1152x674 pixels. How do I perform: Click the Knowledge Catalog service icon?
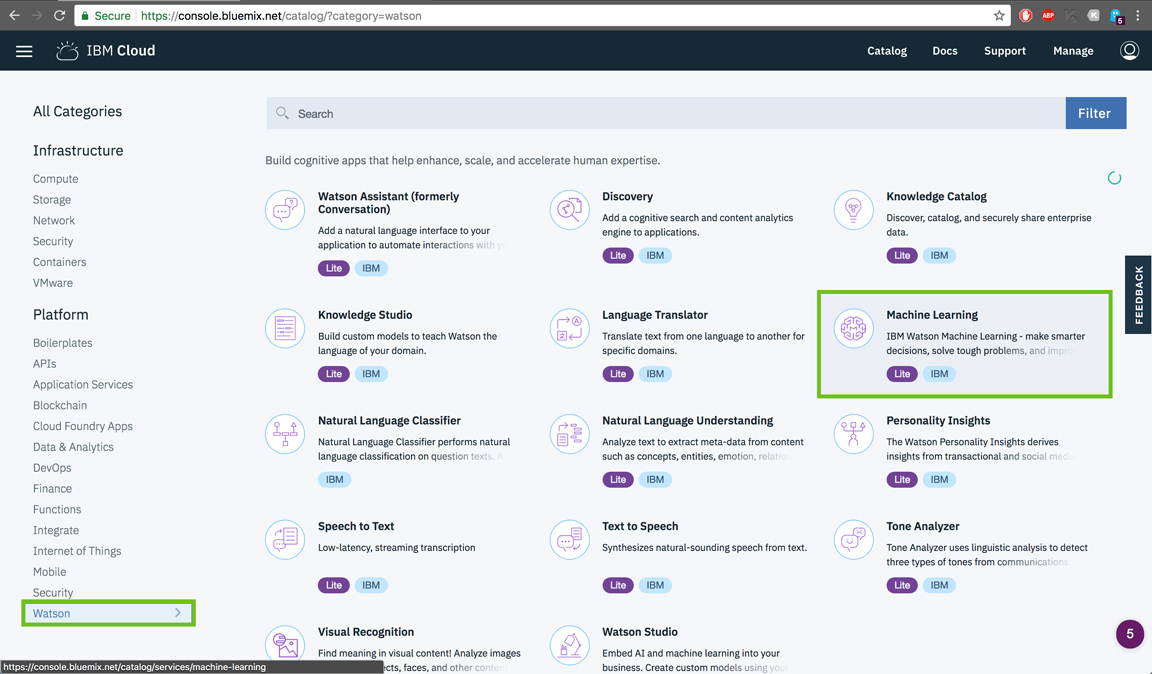click(854, 209)
